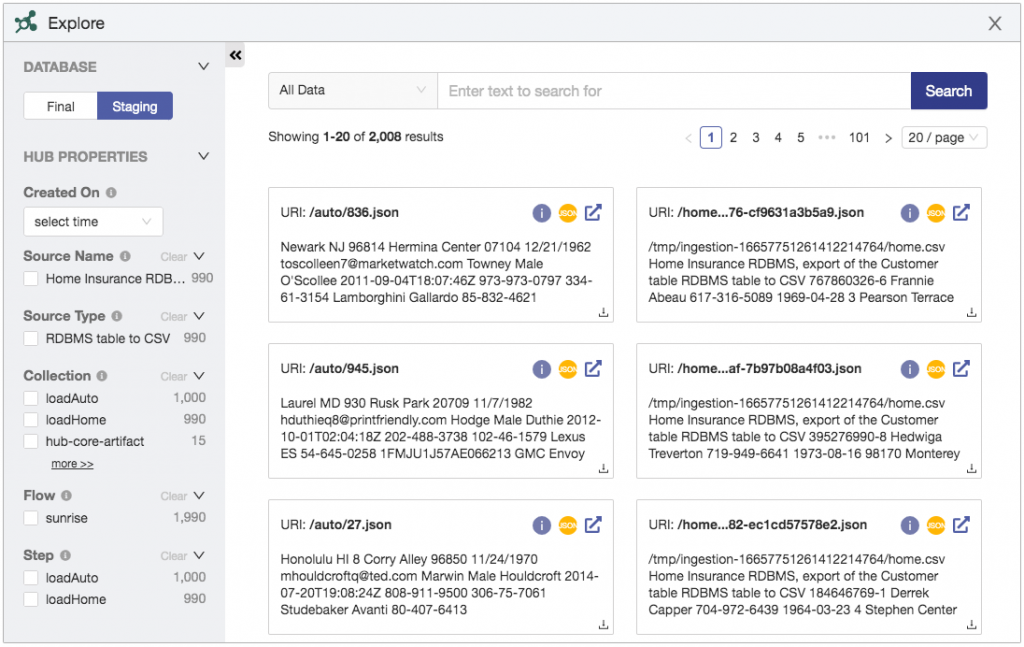Click the Search button
Image resolution: width=1024 pixels, height=647 pixels.
[948, 90]
